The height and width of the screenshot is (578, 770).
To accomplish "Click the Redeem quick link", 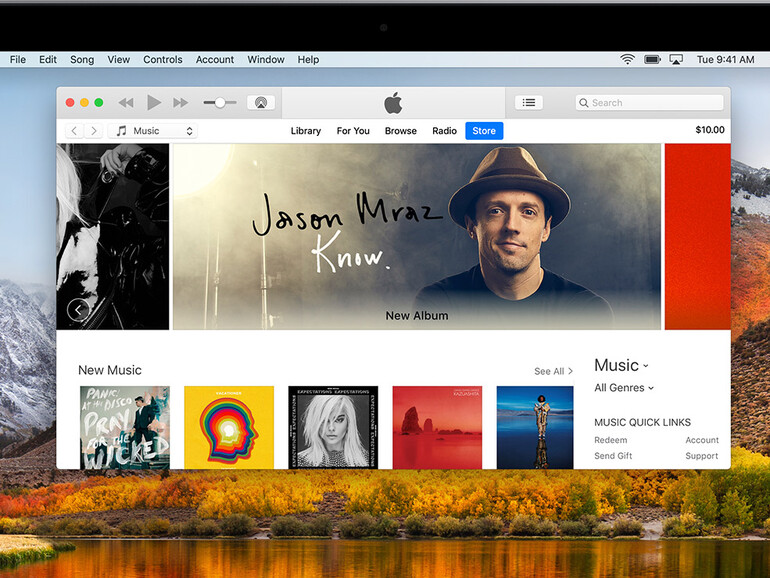I will [610, 440].
